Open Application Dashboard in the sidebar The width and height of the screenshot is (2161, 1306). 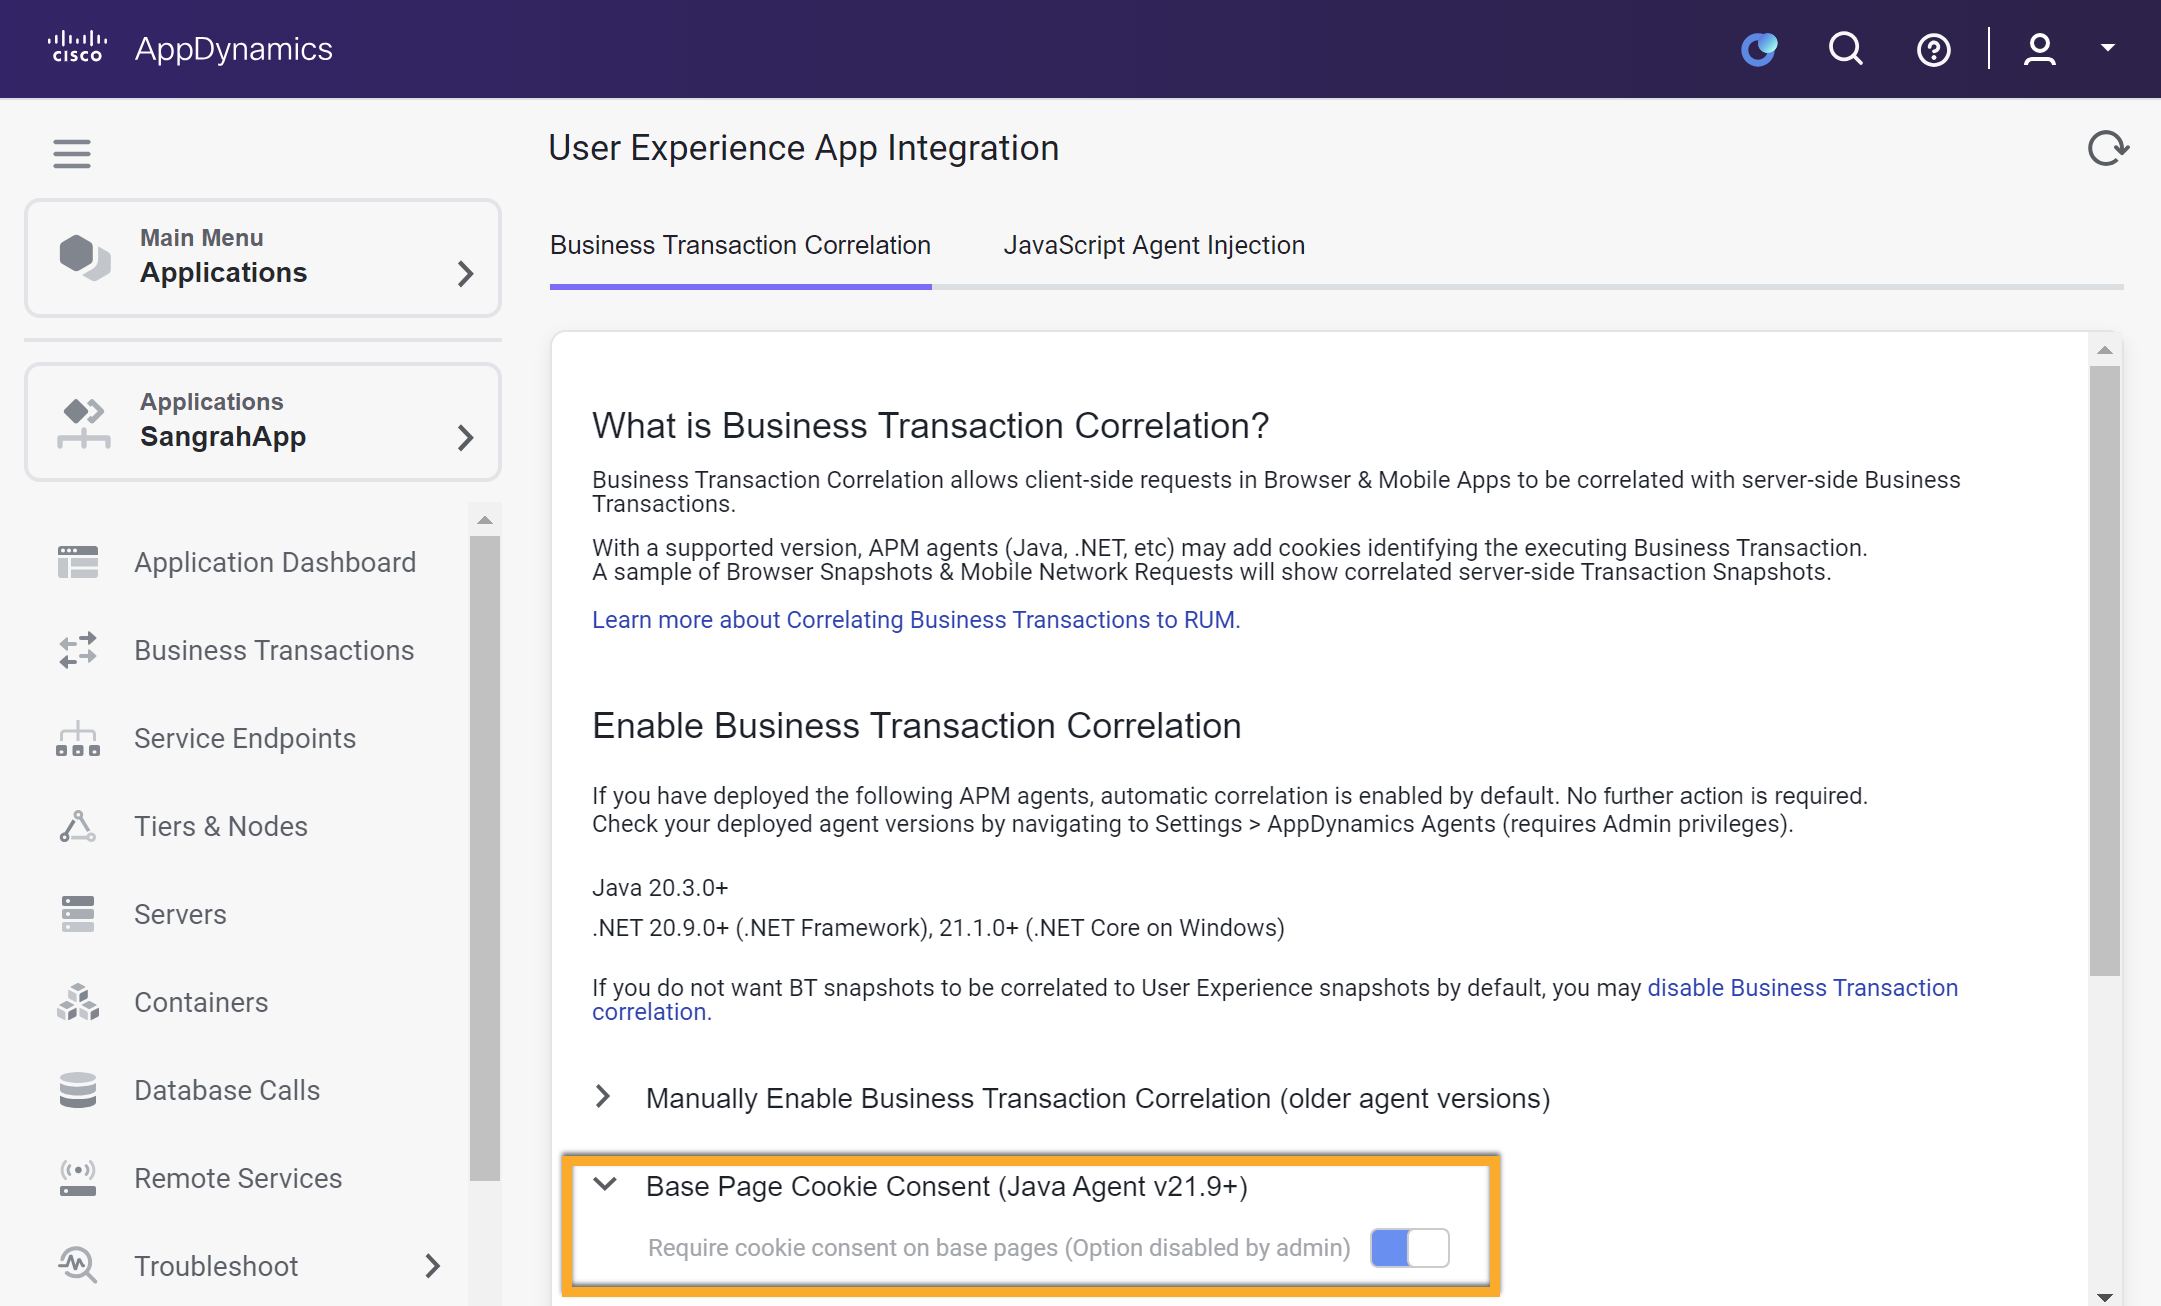(275, 562)
